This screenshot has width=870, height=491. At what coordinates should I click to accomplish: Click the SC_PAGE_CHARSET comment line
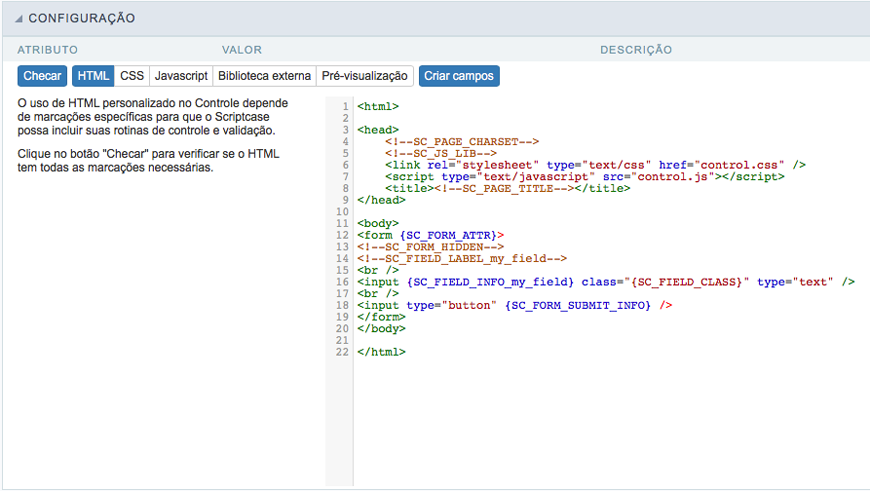point(462,141)
